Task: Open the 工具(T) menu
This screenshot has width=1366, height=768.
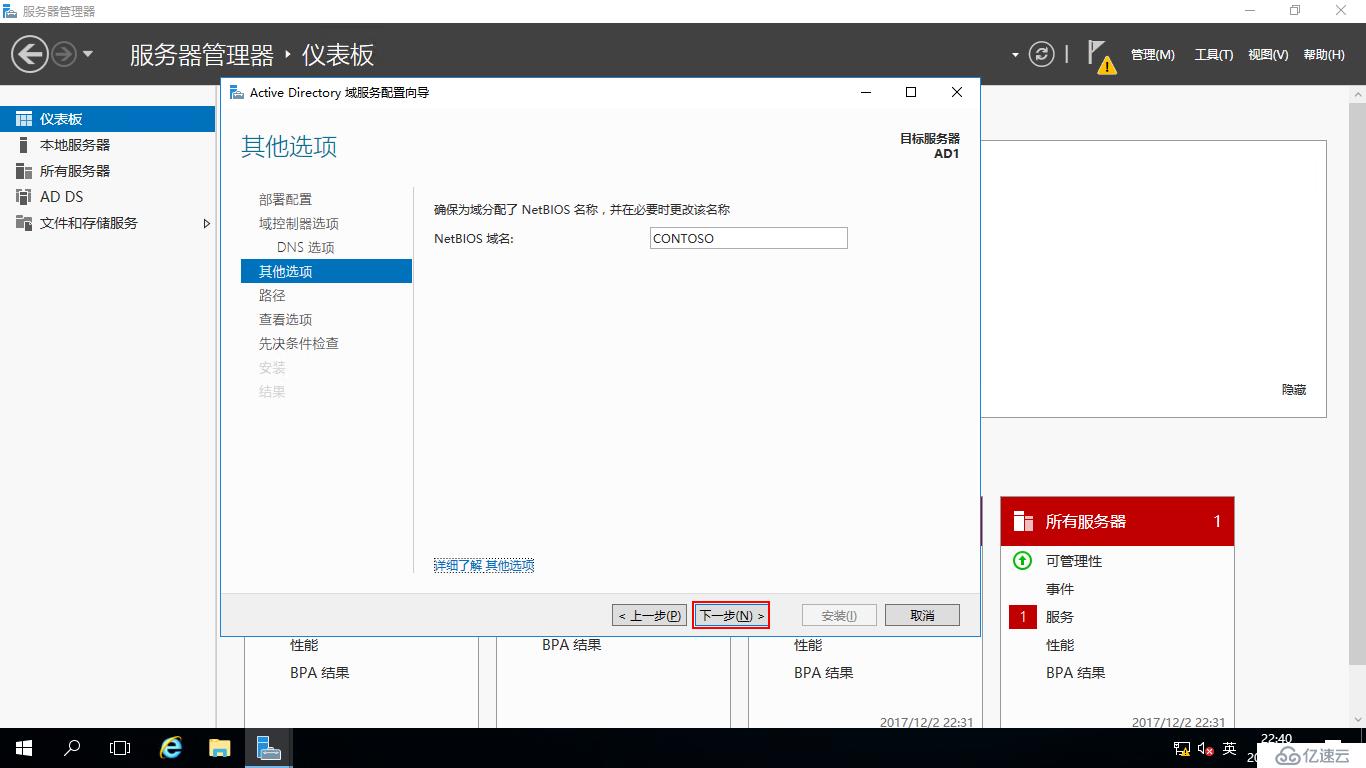Action: click(x=1214, y=55)
